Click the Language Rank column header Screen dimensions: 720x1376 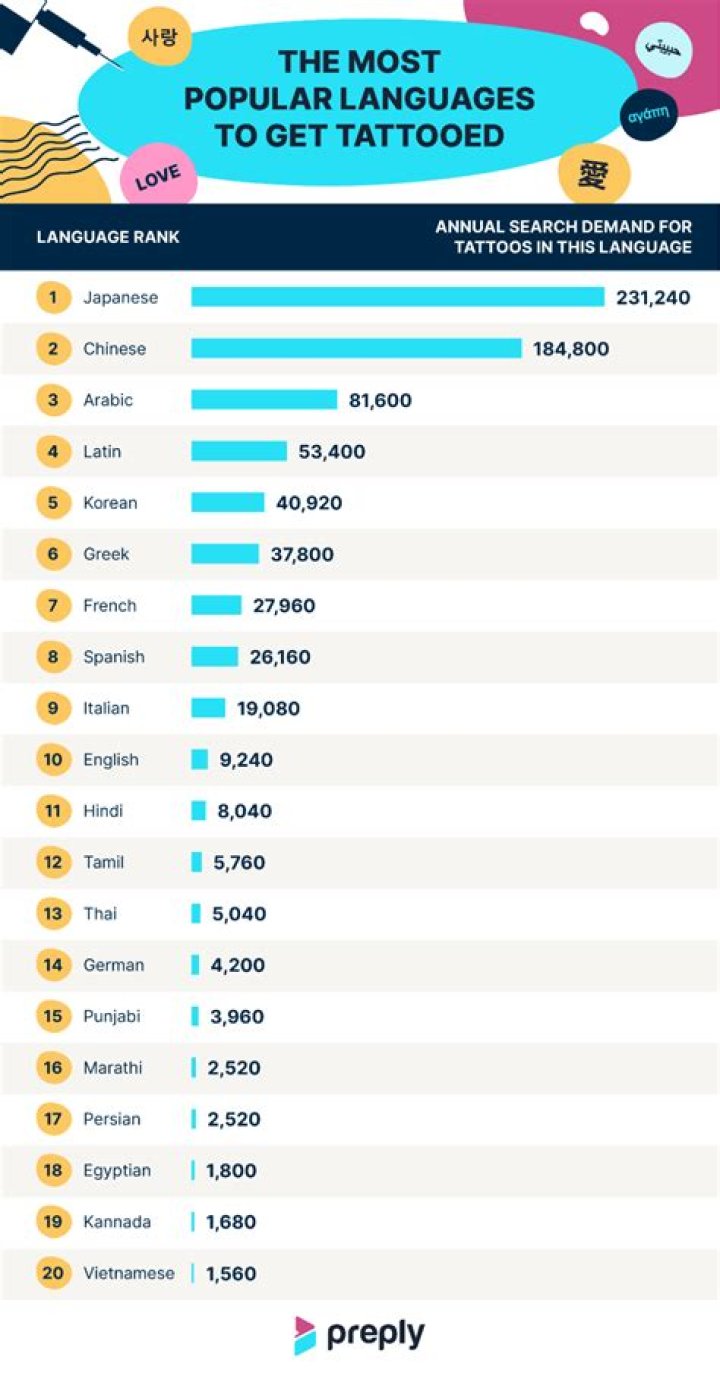108,237
